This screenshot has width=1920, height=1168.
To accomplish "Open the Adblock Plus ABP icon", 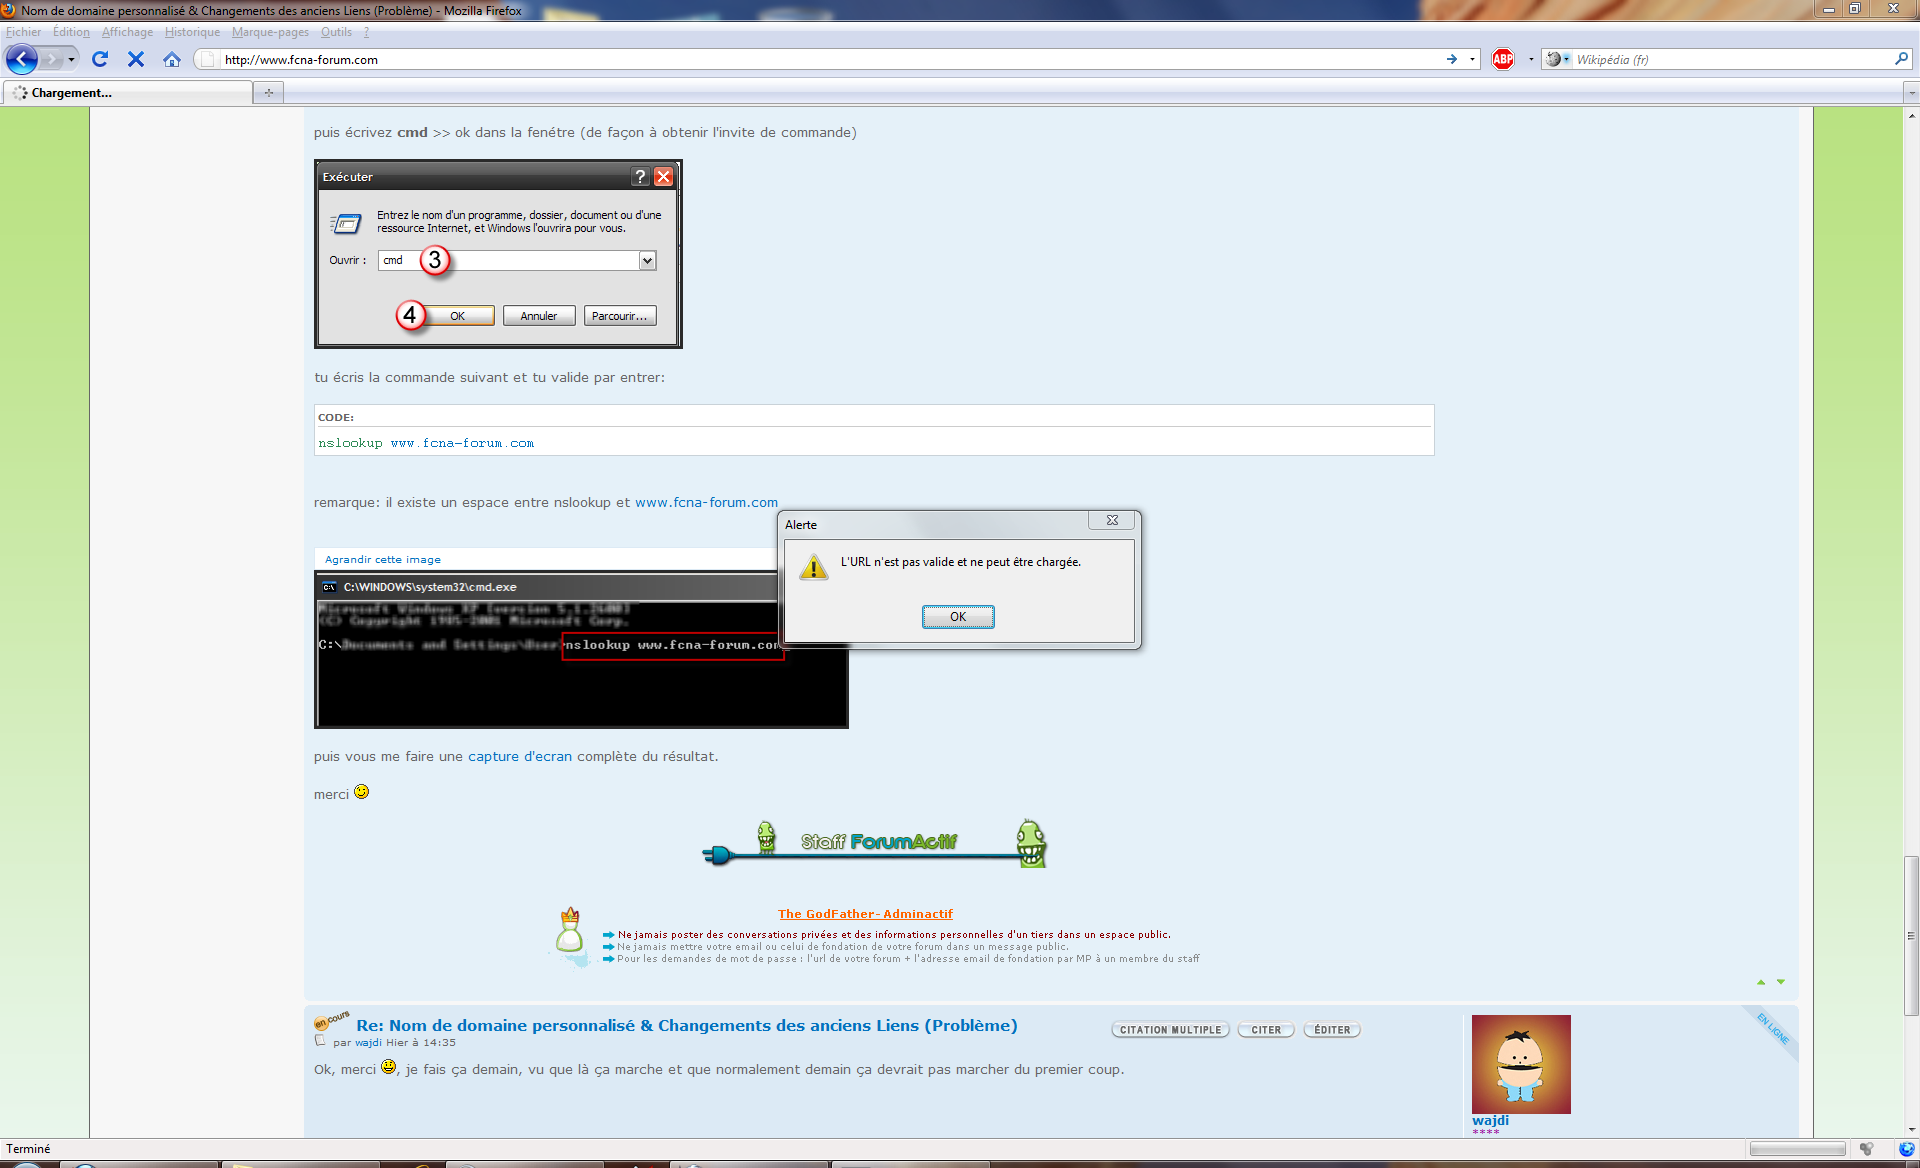I will pyautogui.click(x=1502, y=59).
